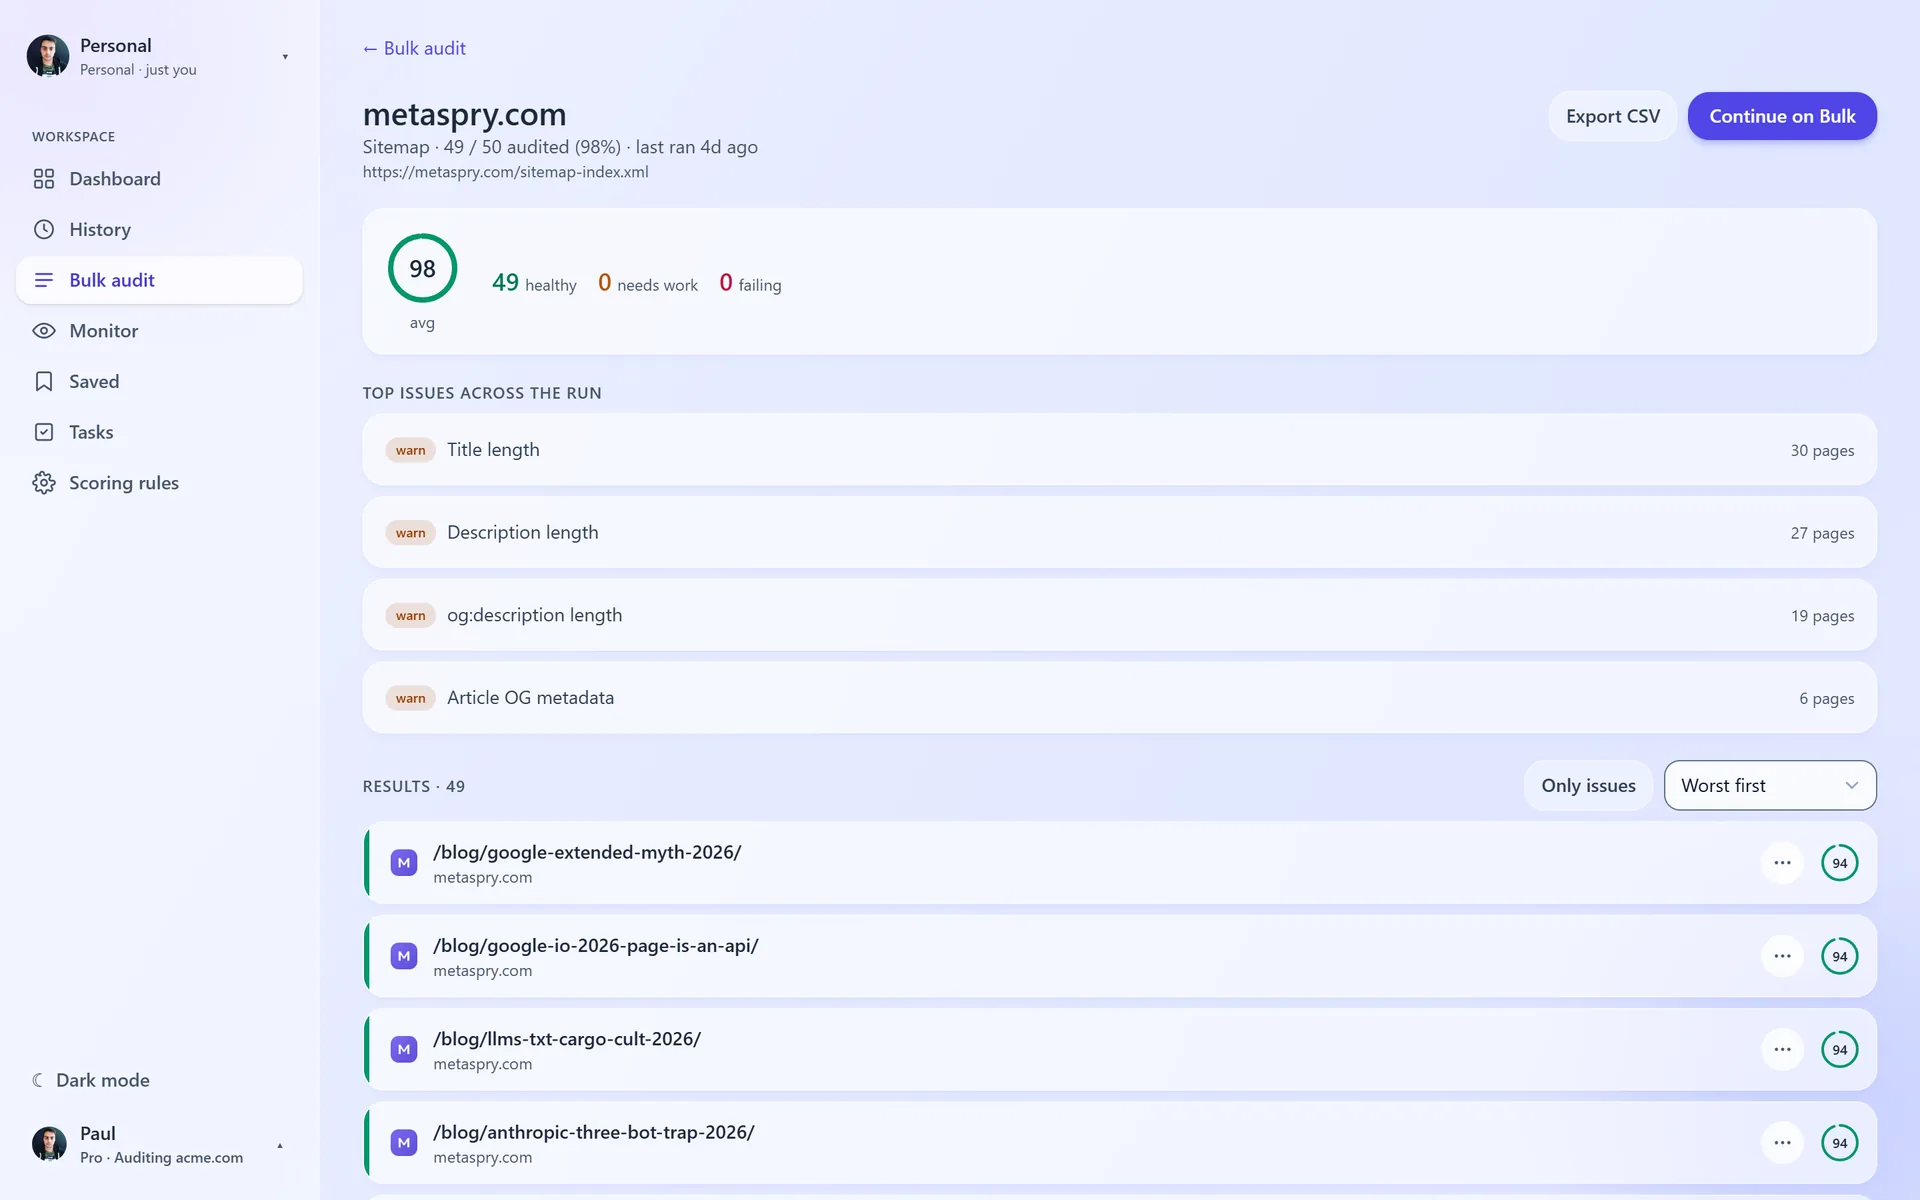Screen dimensions: 1920x1200
Task: Open more options for google-extended-myth-2026 row
Action: [1782, 863]
